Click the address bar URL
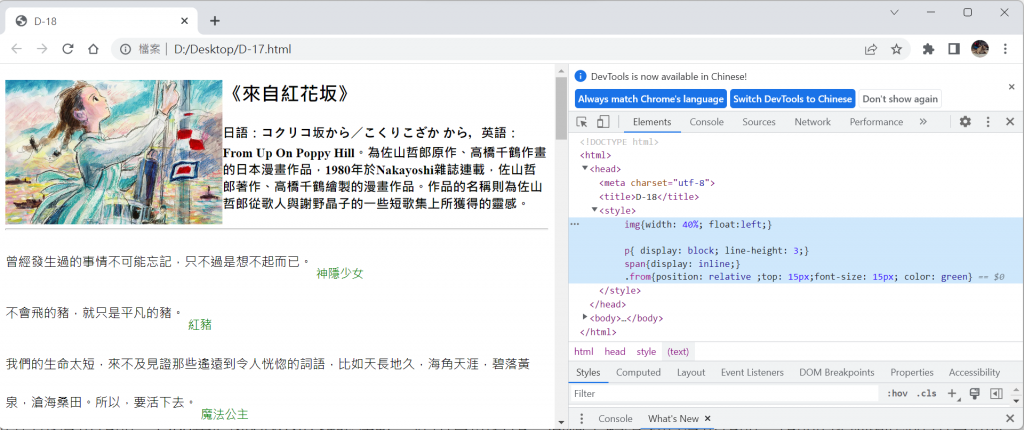 232,49
